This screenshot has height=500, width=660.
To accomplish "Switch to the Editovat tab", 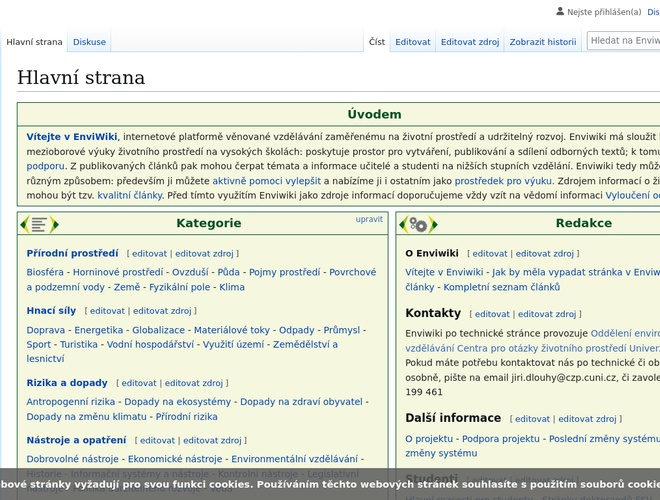I will pyautogui.click(x=412, y=42).
